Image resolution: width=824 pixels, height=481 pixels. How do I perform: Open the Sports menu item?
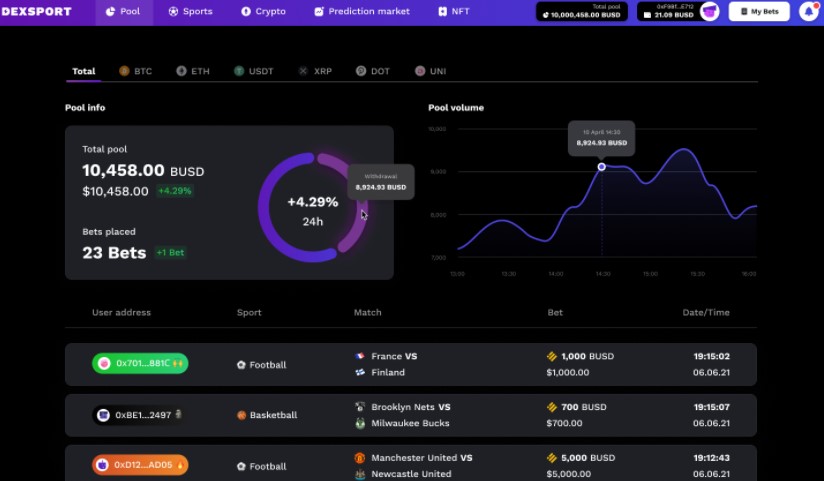coord(190,12)
